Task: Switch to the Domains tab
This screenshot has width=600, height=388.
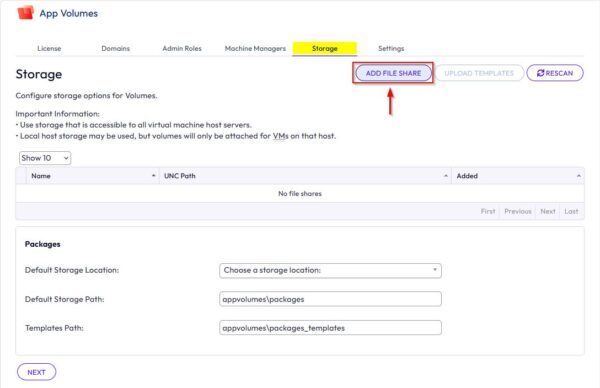Action: (x=116, y=49)
